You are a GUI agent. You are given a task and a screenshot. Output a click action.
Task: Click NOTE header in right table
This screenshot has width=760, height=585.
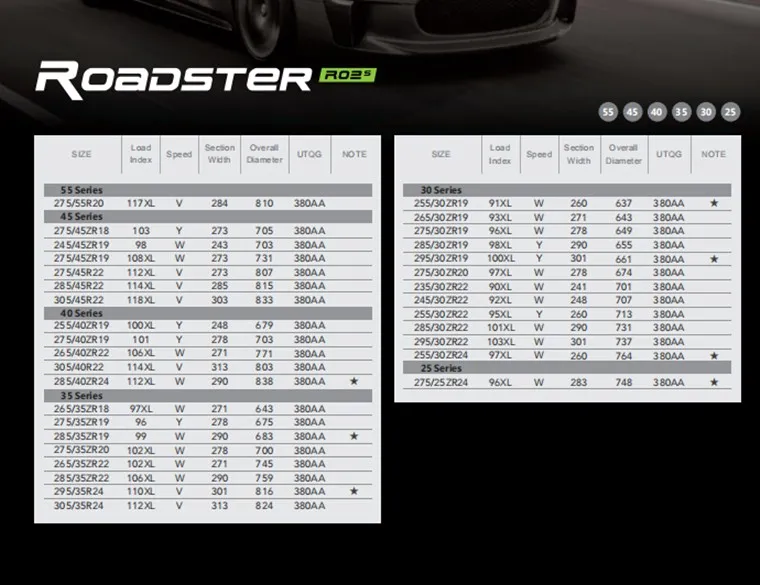pyautogui.click(x=713, y=154)
